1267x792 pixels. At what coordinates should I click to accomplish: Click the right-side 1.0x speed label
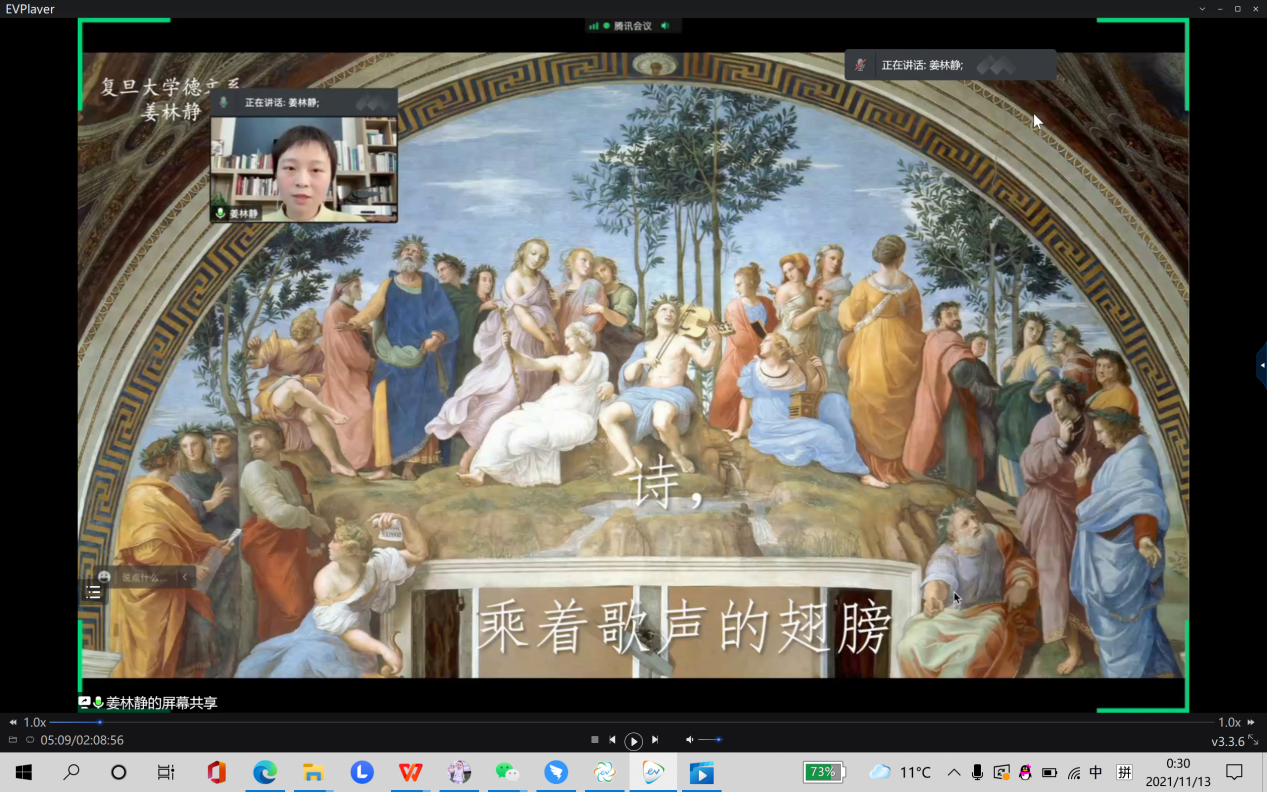1229,722
